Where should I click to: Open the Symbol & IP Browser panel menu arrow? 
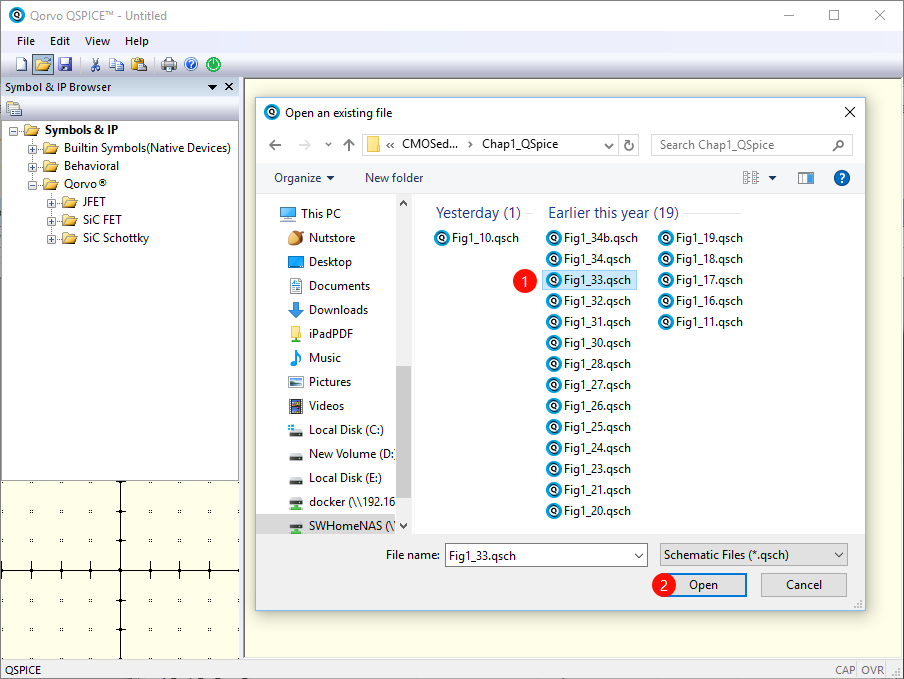(212, 87)
